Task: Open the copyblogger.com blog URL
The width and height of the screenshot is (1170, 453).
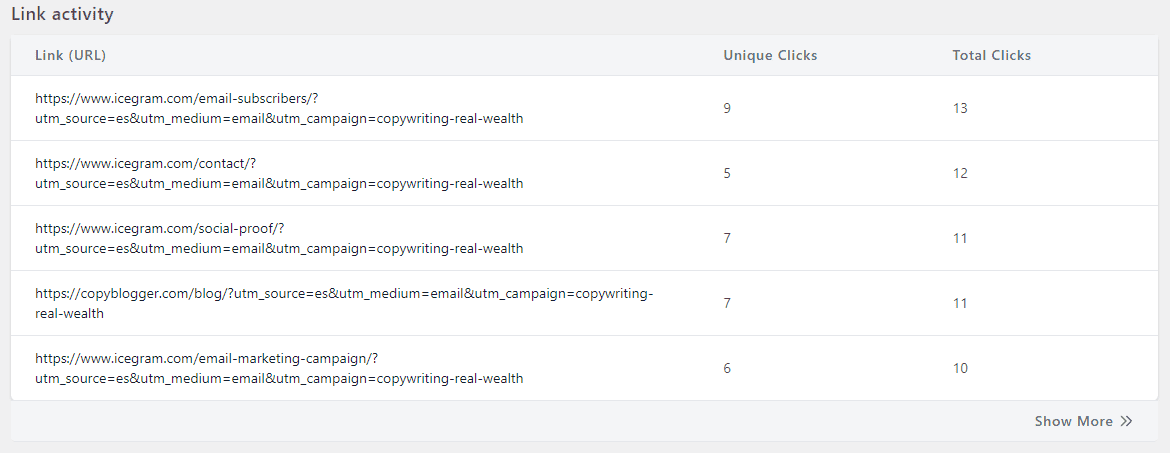Action: pyautogui.click(x=344, y=303)
